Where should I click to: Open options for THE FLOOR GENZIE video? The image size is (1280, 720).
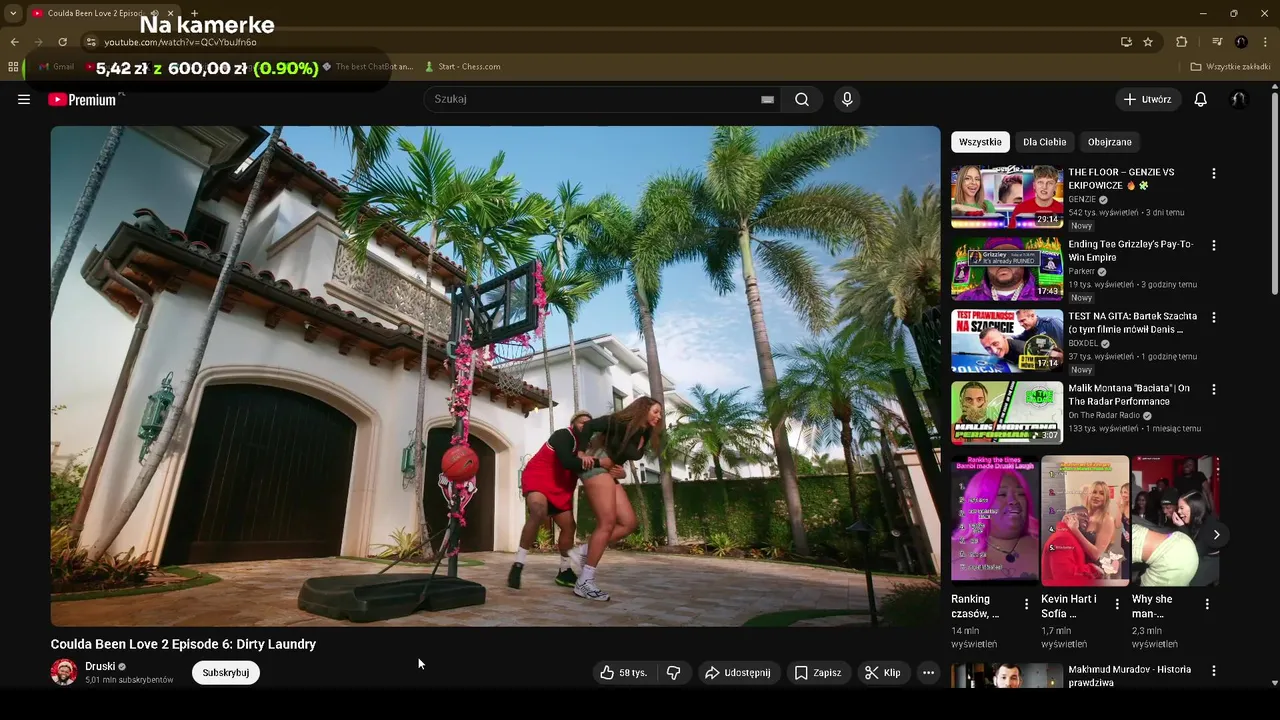1214,173
